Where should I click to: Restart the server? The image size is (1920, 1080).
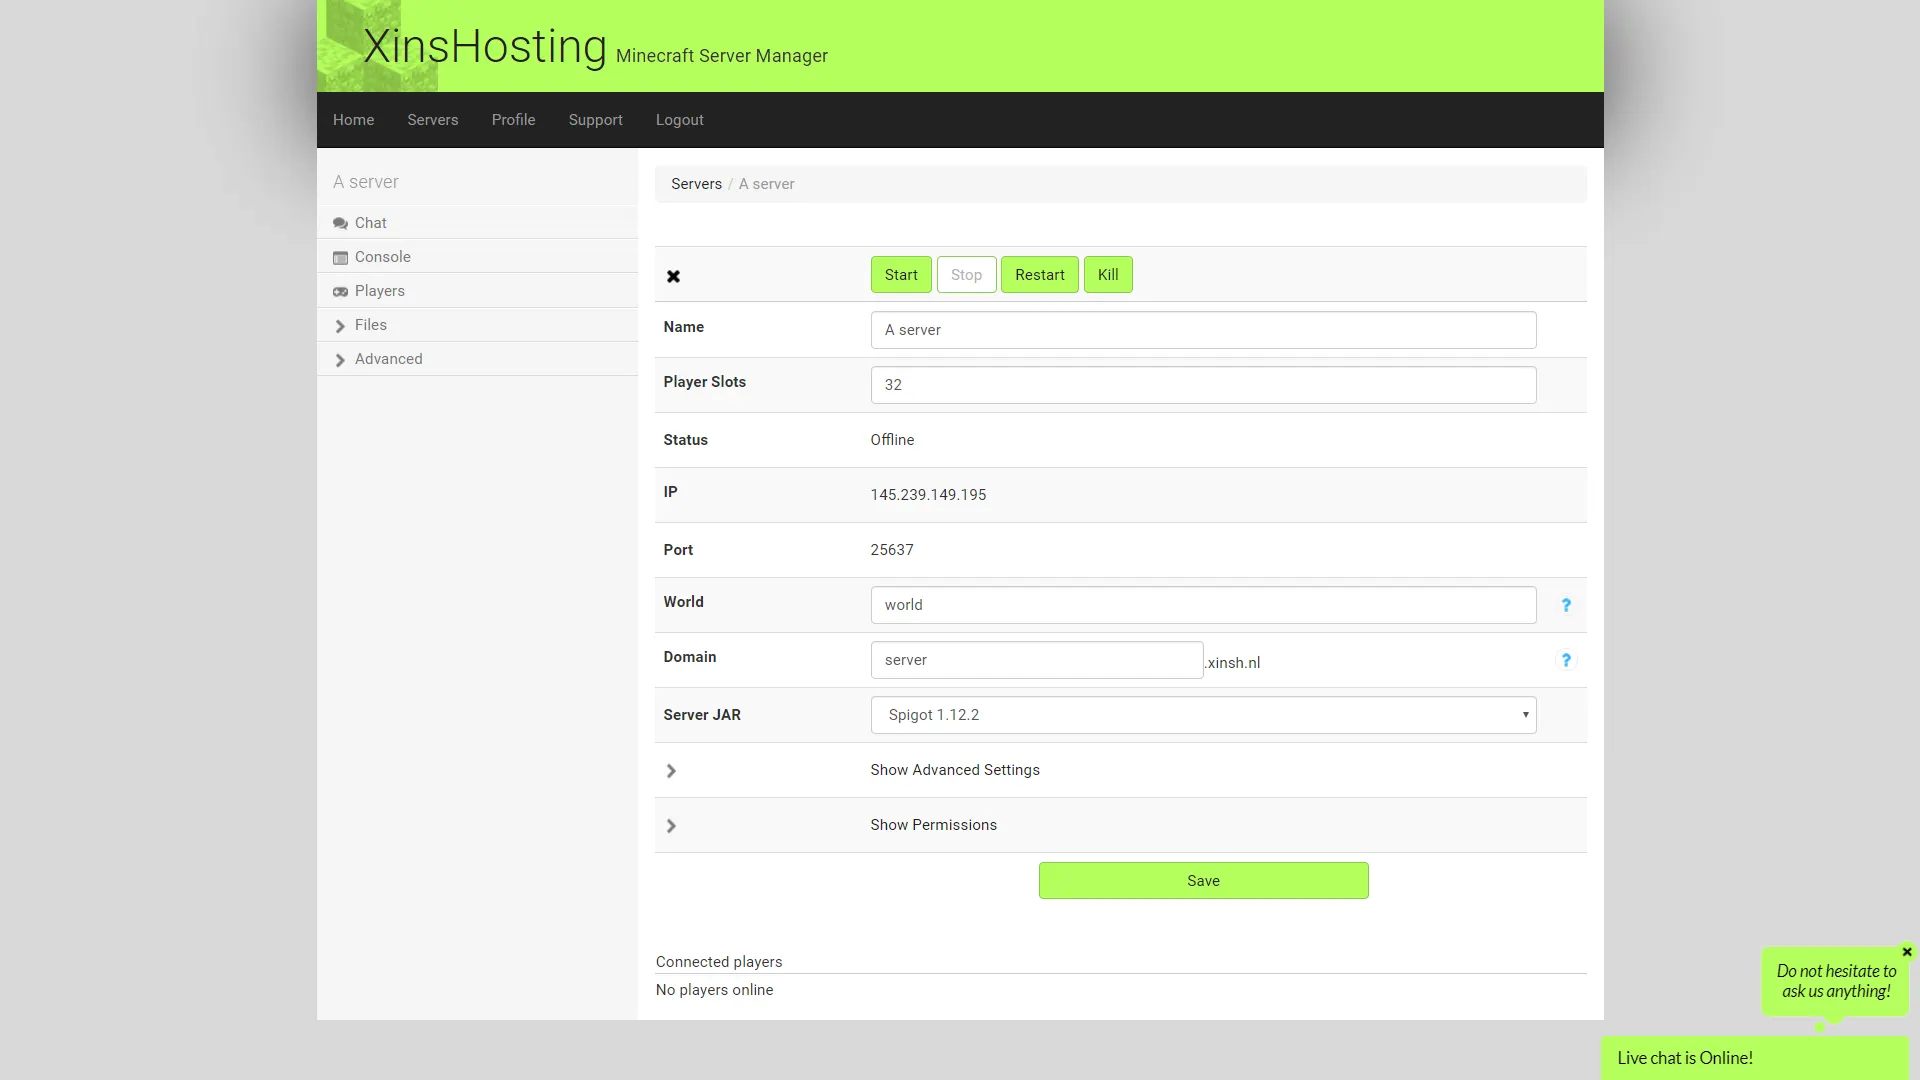click(1039, 275)
